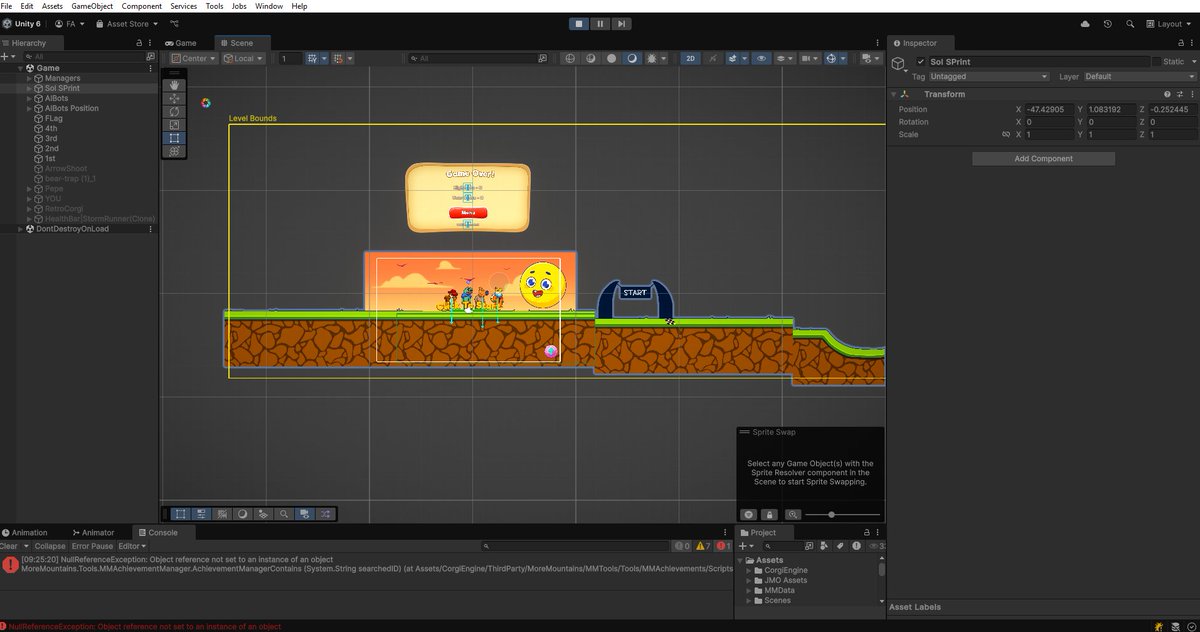Select the Transform tool in scene tools
The width and height of the screenshot is (1200, 632).
(x=174, y=151)
